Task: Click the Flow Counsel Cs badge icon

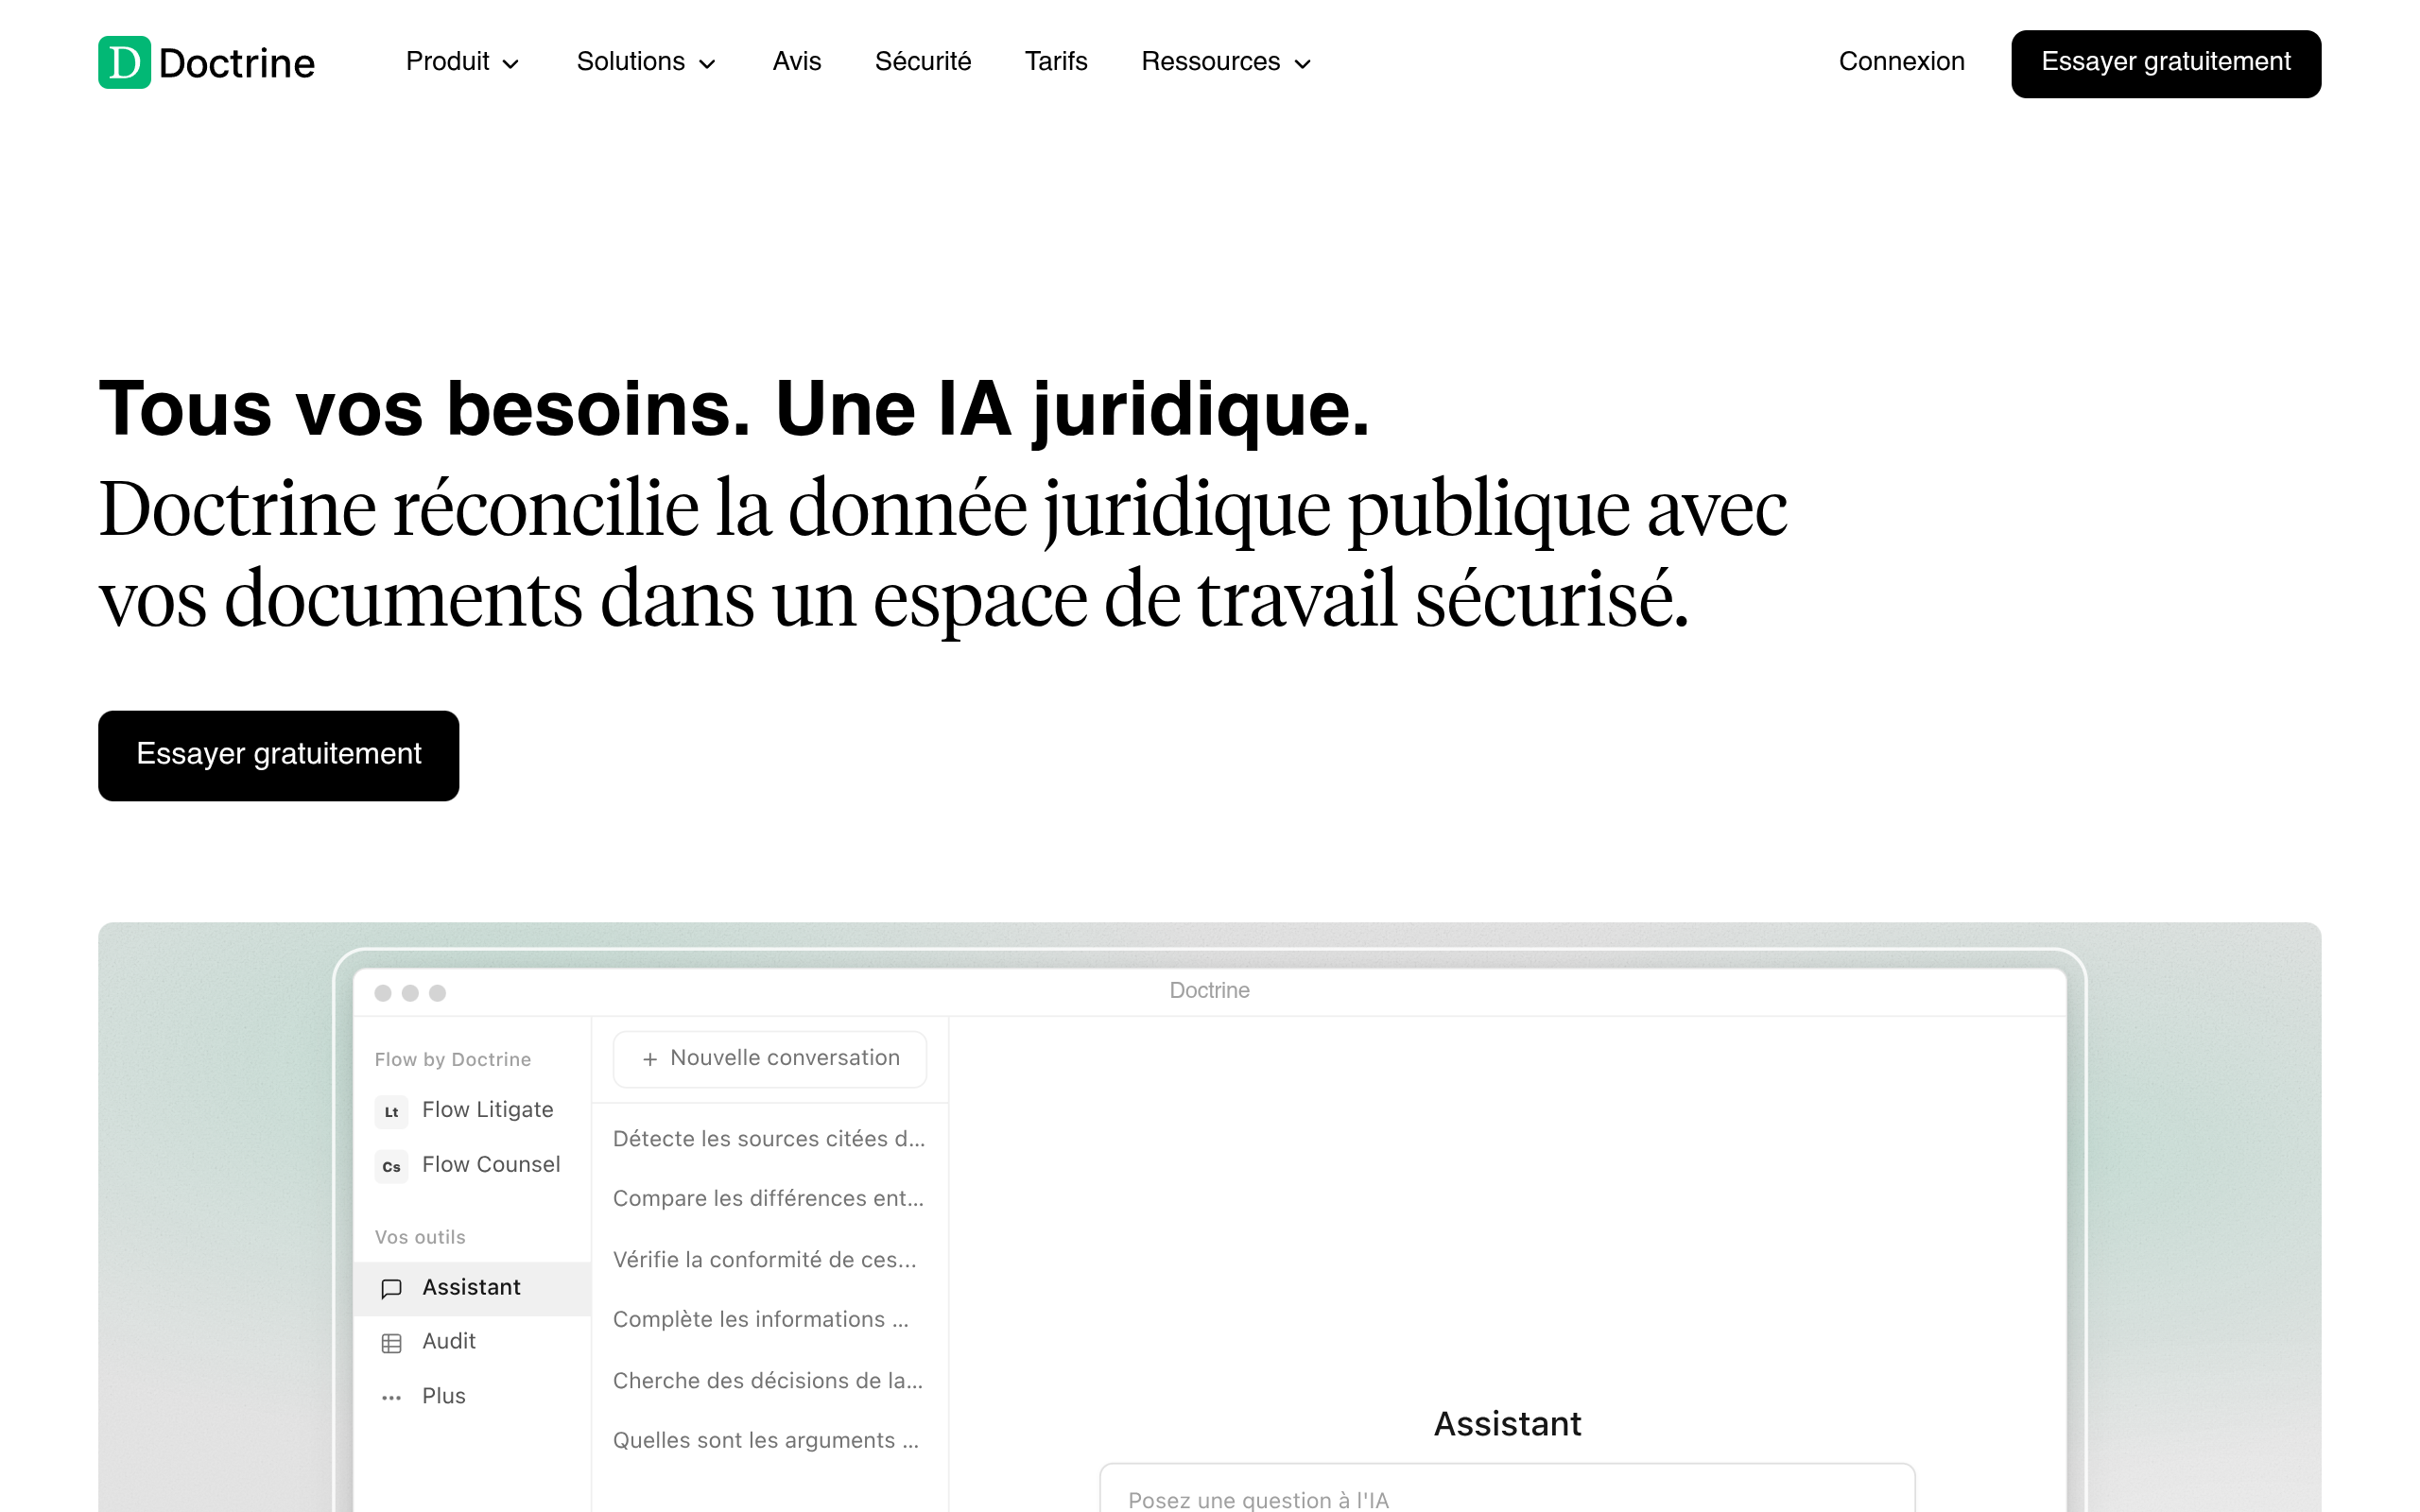Action: pos(391,1166)
